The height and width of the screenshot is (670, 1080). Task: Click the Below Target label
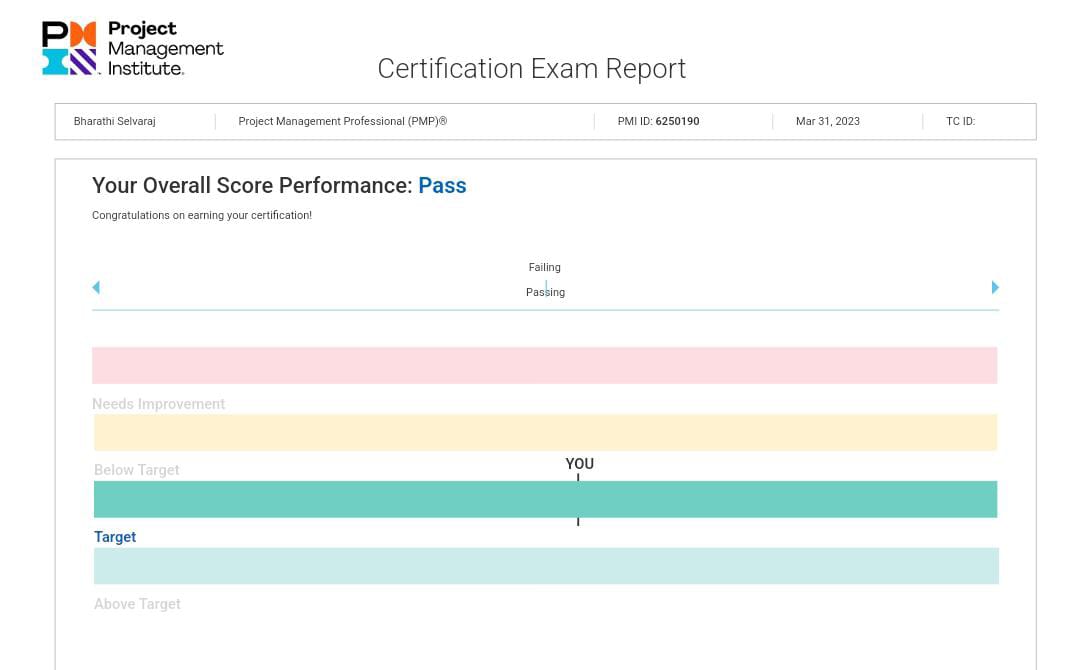point(136,470)
